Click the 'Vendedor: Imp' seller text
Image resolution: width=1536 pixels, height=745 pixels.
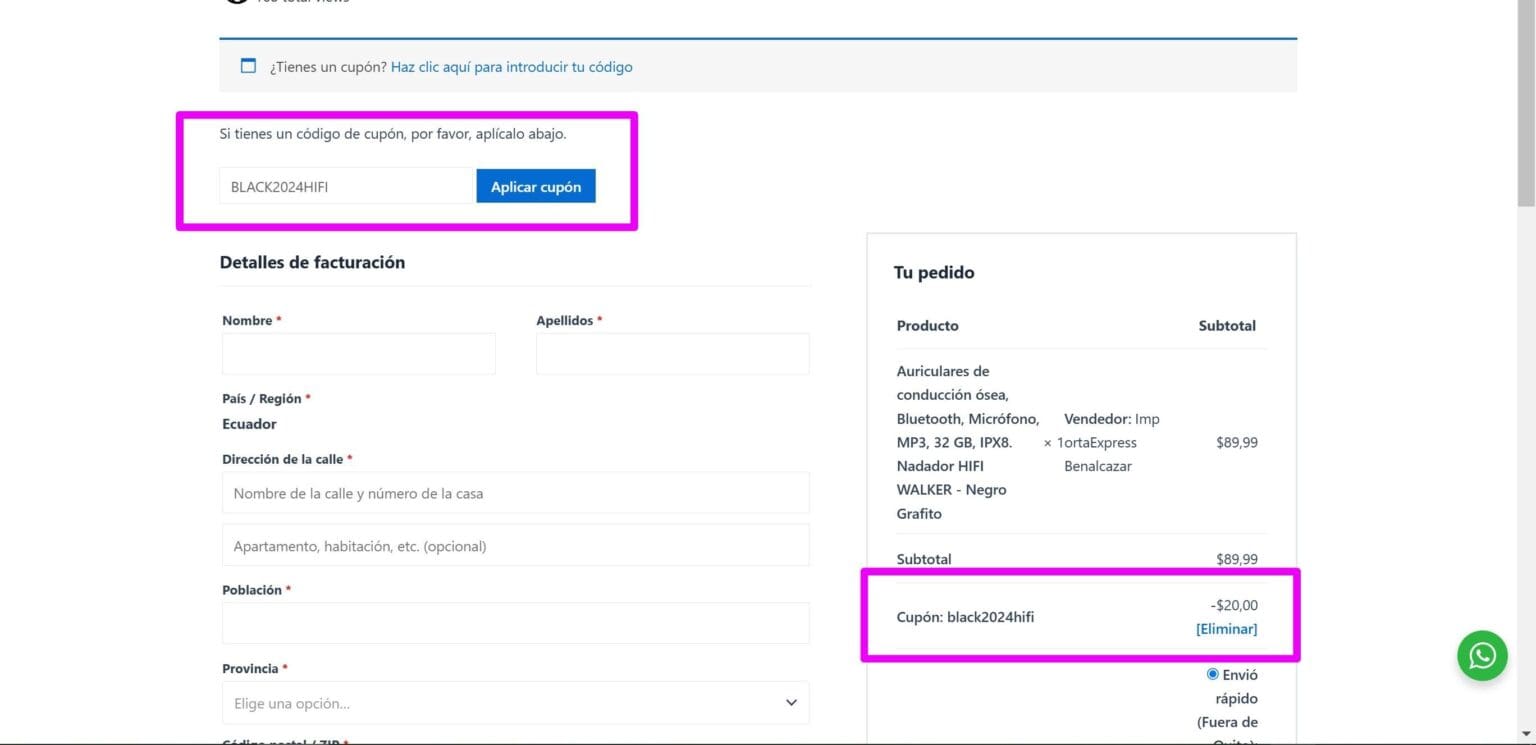pyautogui.click(x=1112, y=419)
